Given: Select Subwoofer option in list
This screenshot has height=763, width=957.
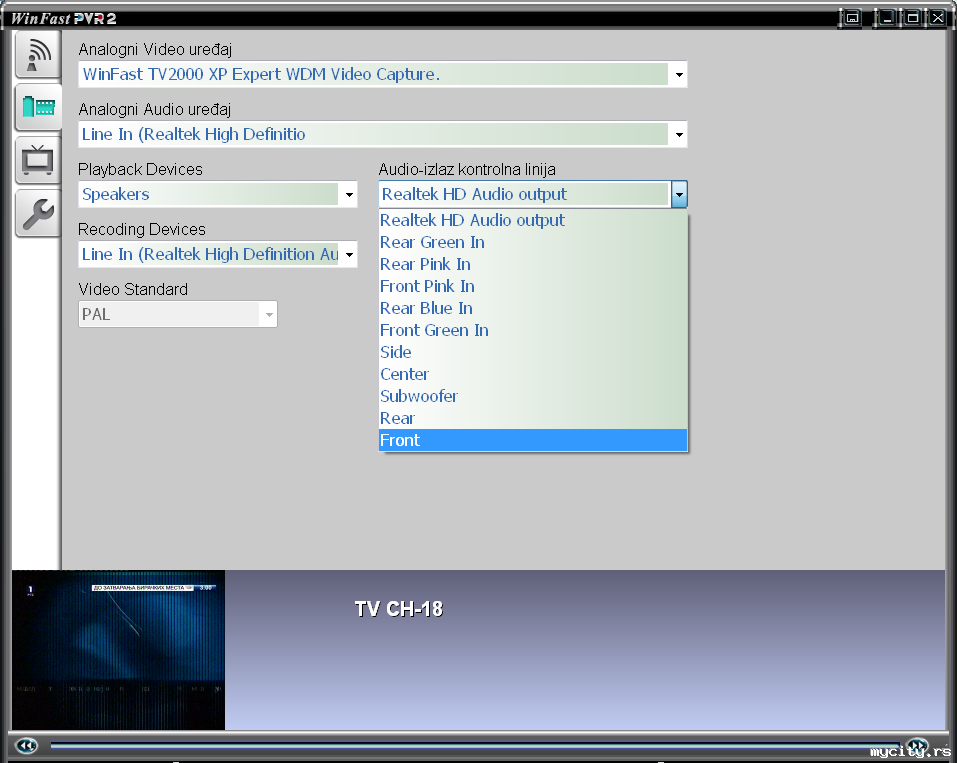Looking at the screenshot, I should 533,396.
